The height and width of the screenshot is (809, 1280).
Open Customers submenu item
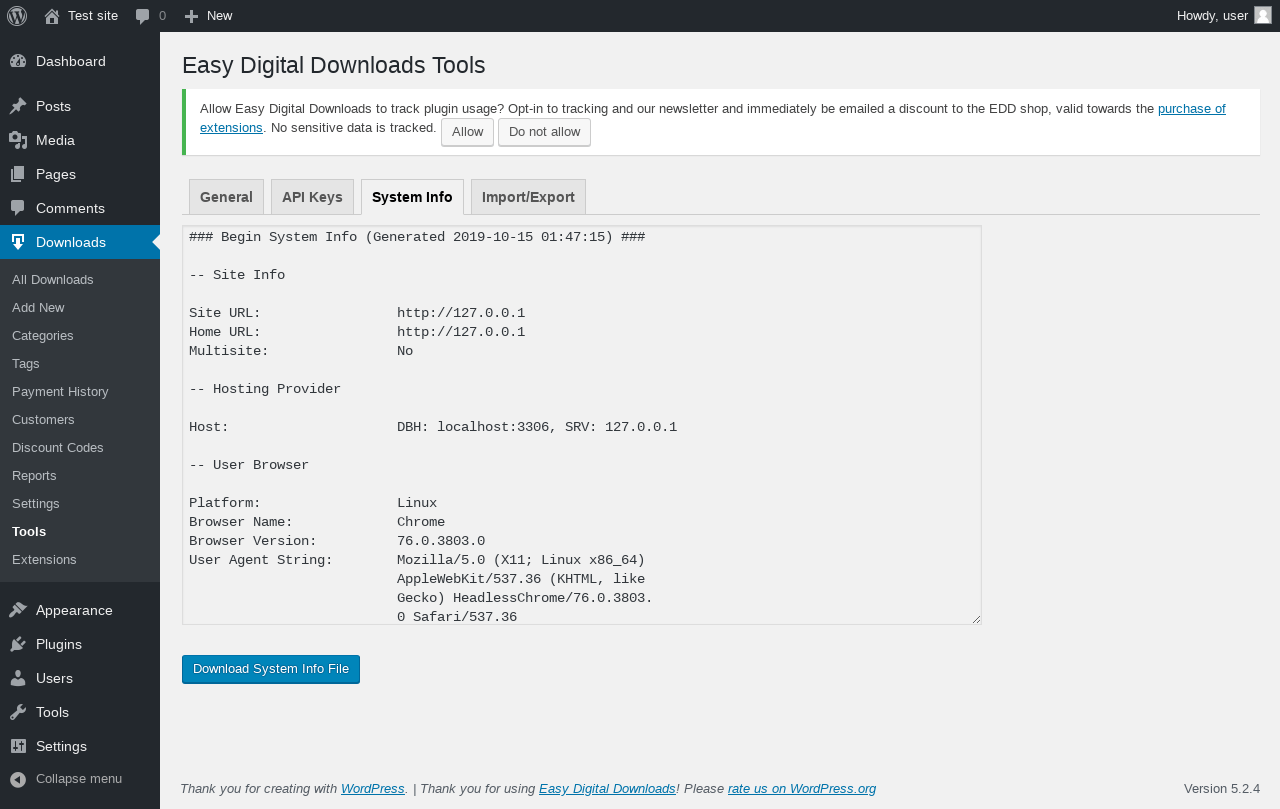point(43,419)
